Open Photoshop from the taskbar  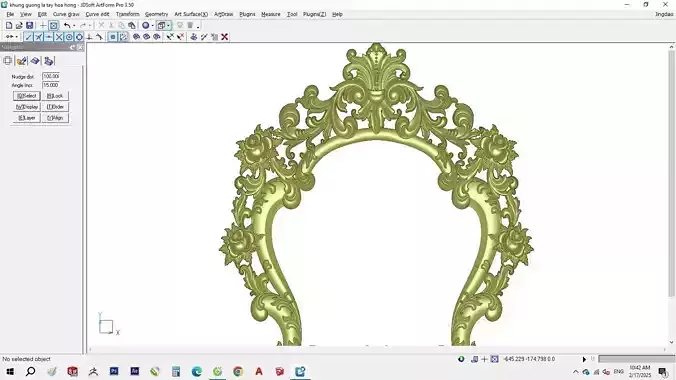[114, 371]
